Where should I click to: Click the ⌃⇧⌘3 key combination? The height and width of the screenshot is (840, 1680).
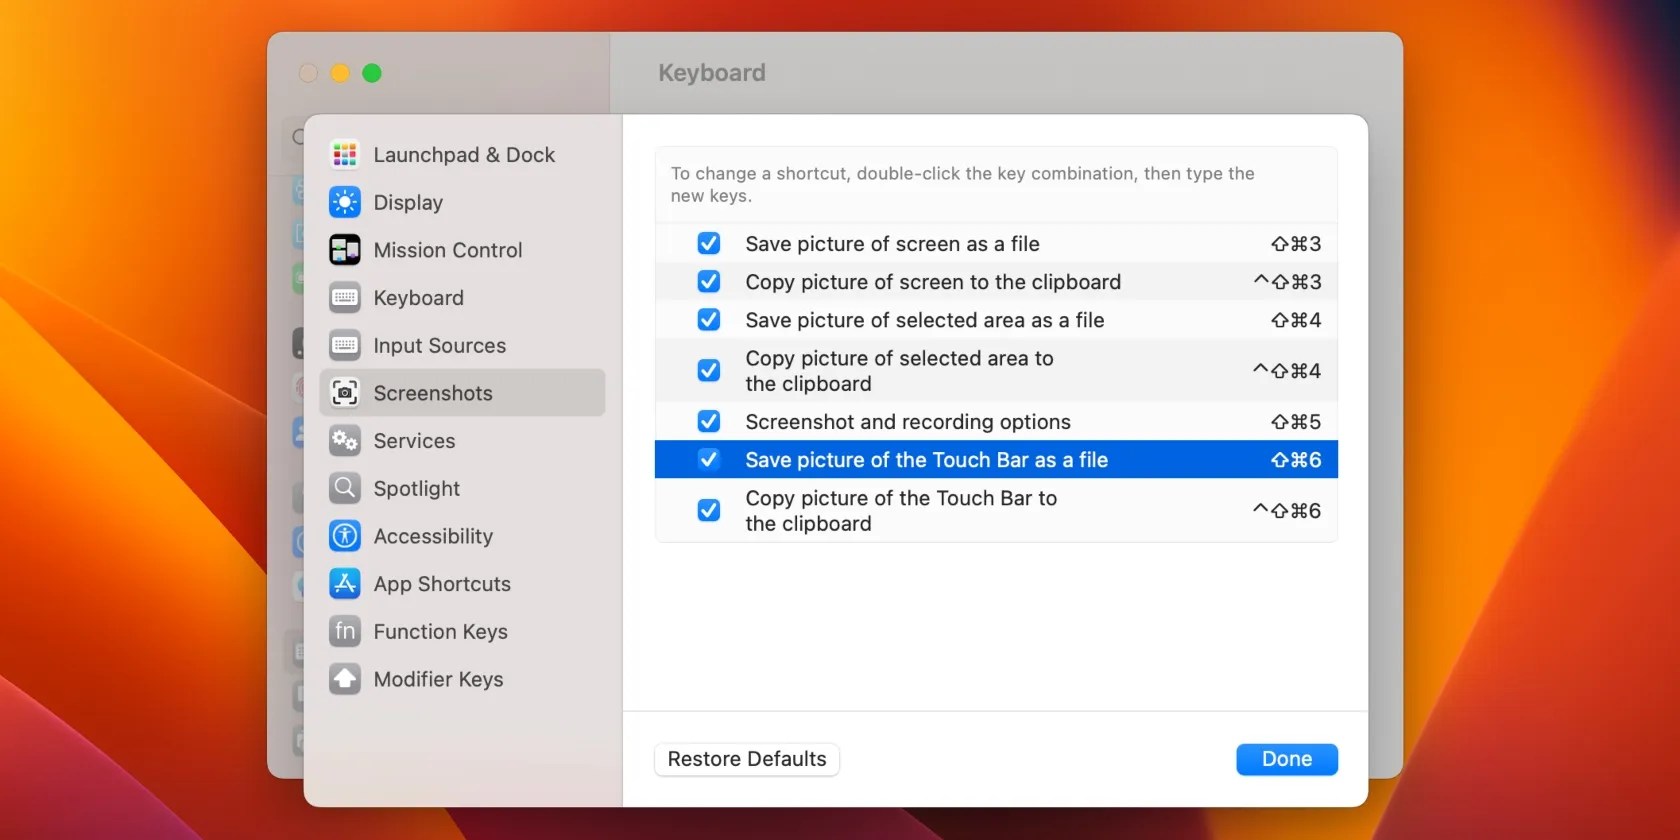(1288, 282)
